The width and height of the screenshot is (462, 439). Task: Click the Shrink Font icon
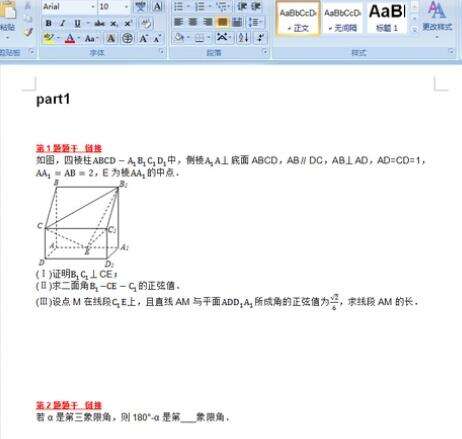(157, 38)
